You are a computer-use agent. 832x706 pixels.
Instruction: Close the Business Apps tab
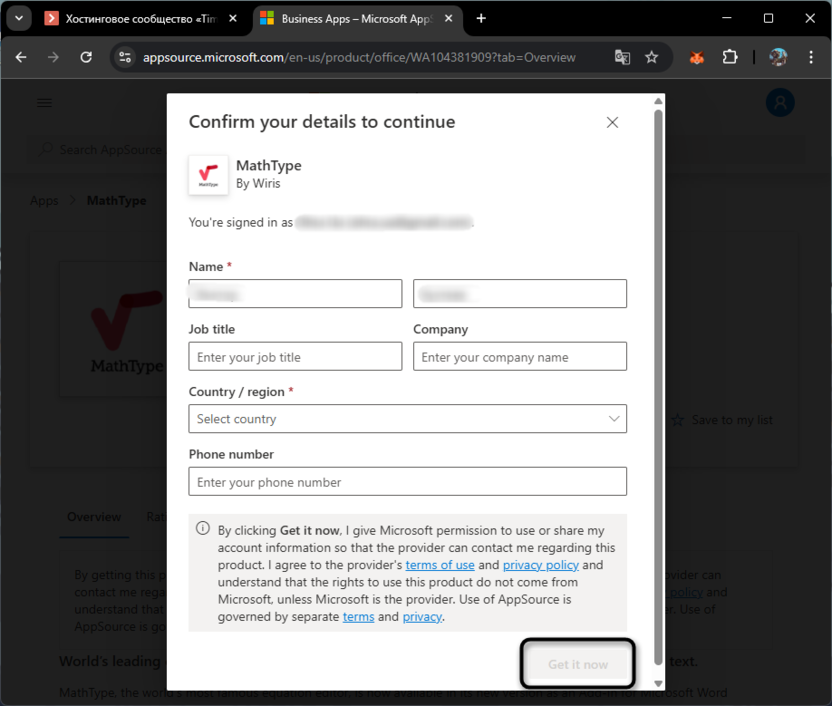pyautogui.click(x=448, y=19)
